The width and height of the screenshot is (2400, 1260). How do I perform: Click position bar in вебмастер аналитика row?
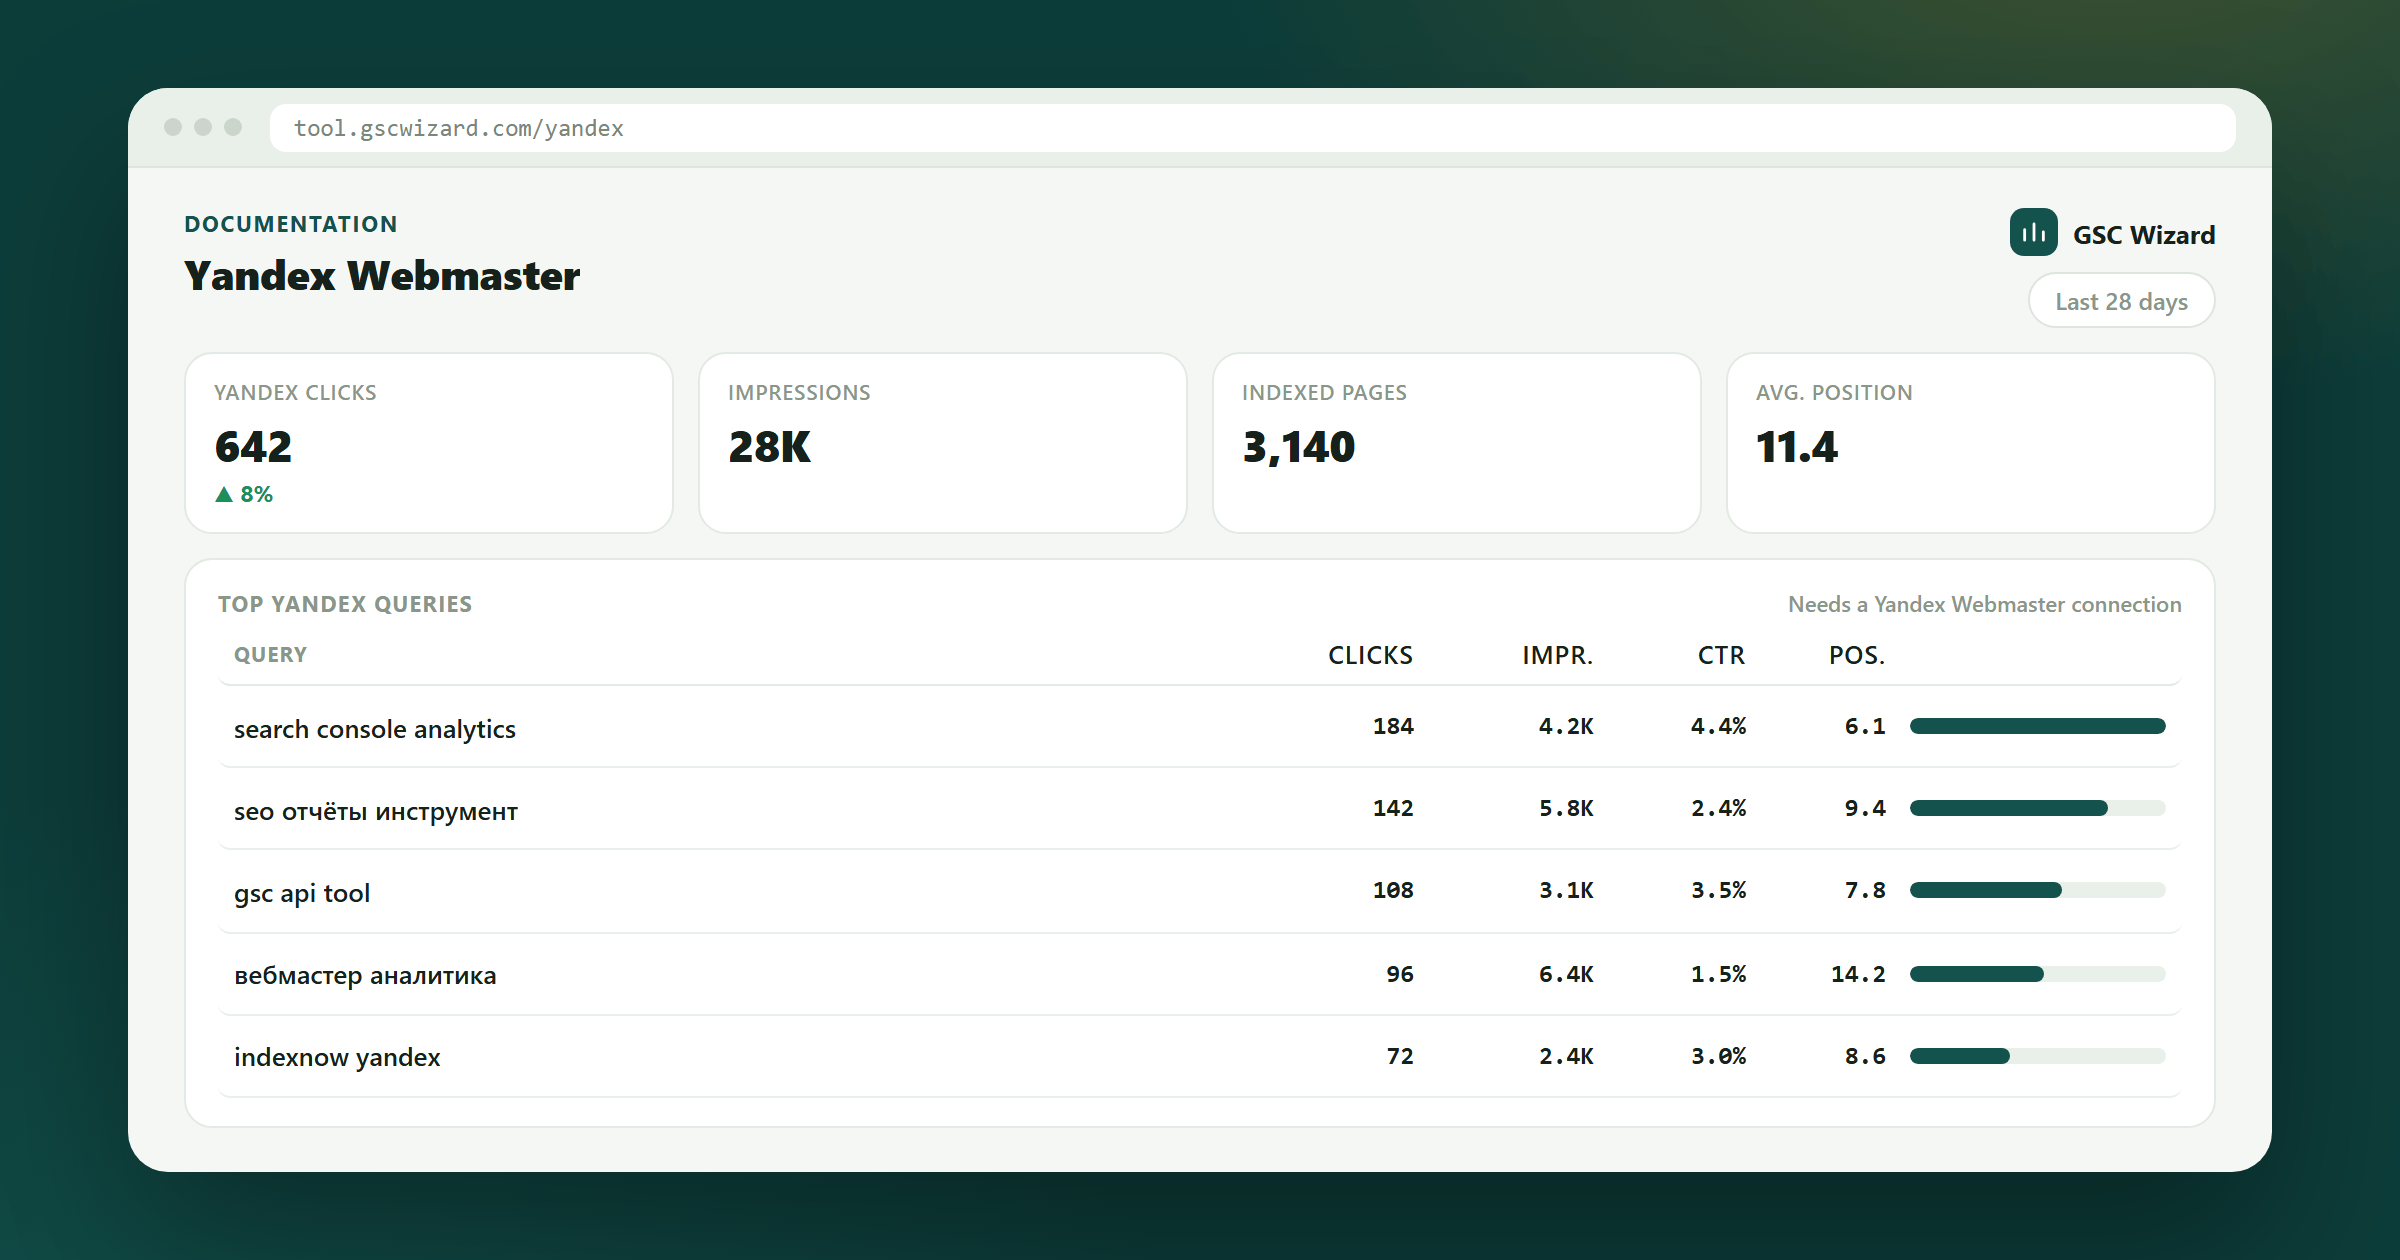[x=2037, y=974]
